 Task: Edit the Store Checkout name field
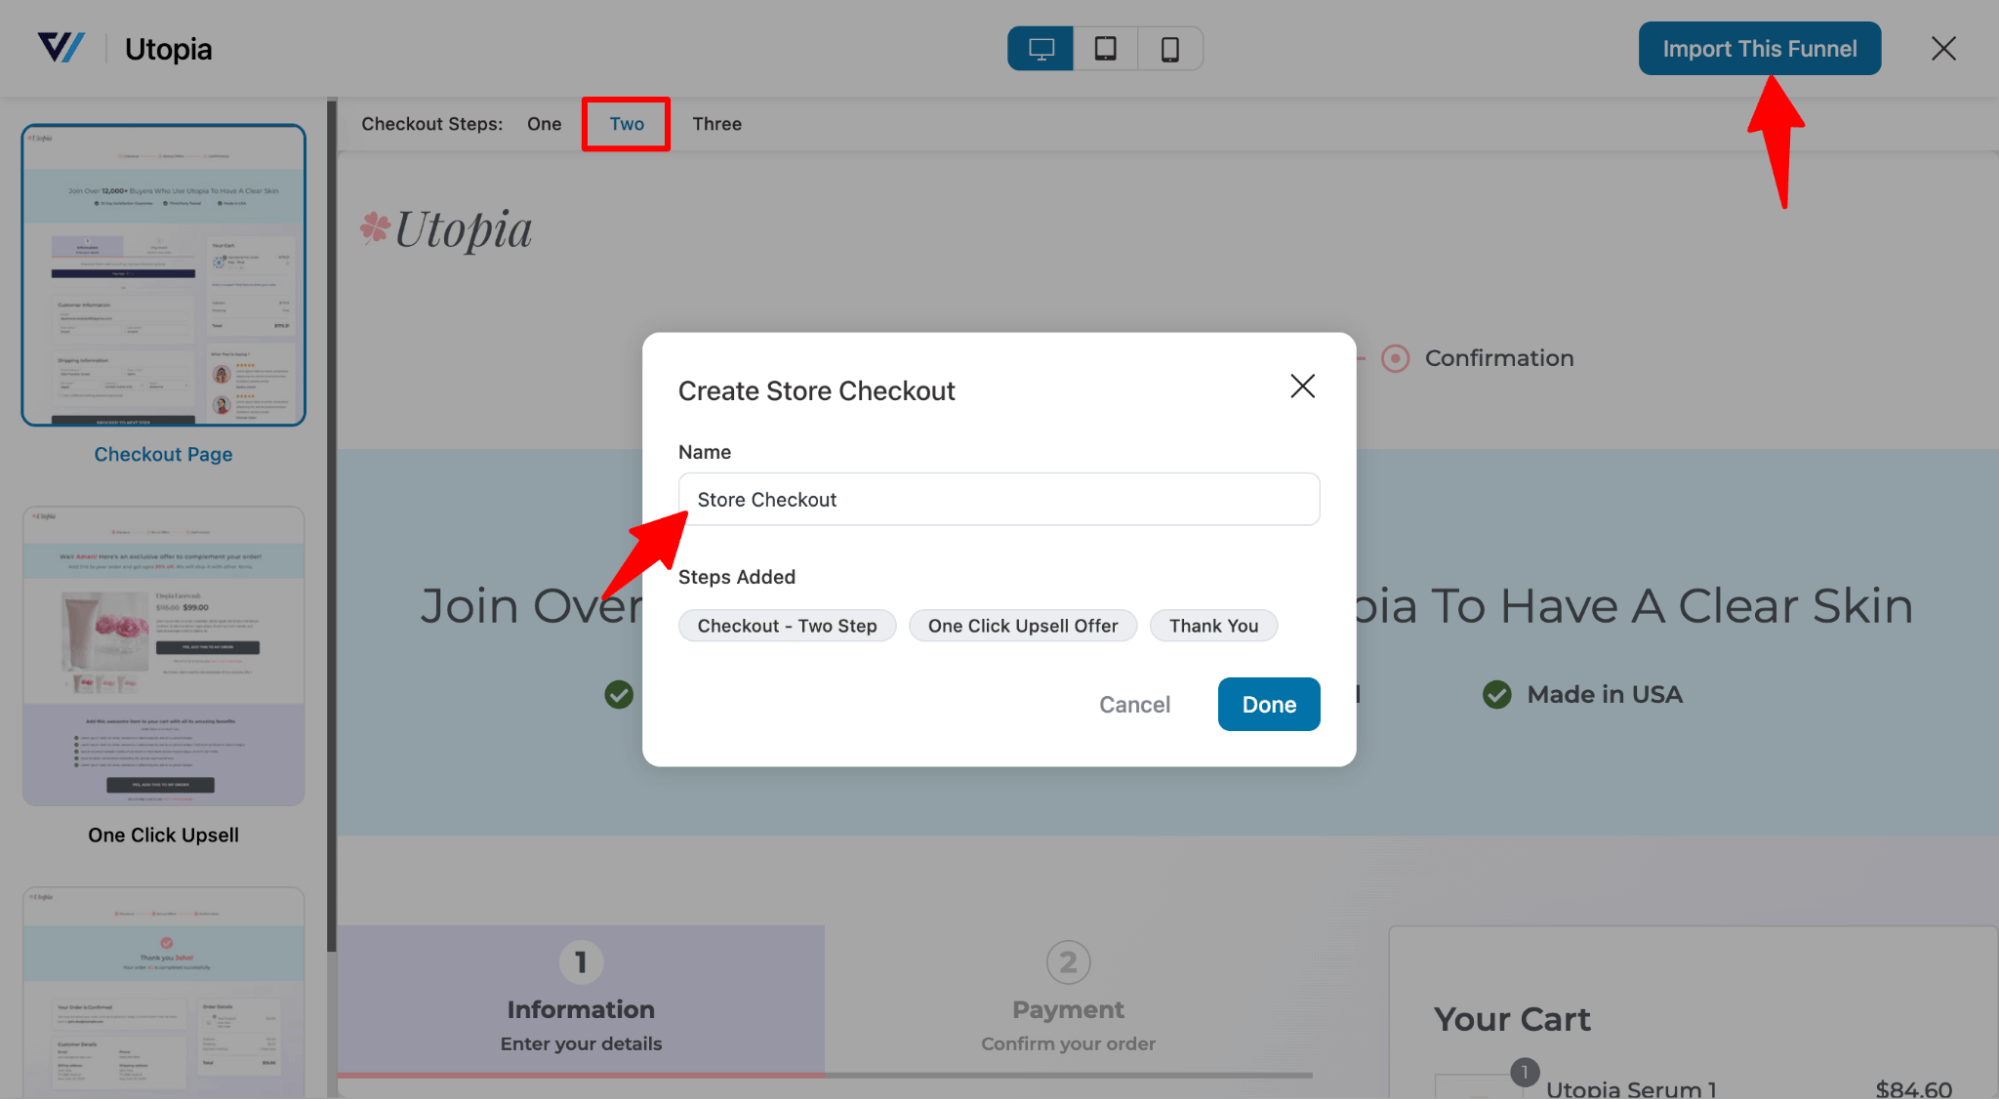[x=1000, y=499]
